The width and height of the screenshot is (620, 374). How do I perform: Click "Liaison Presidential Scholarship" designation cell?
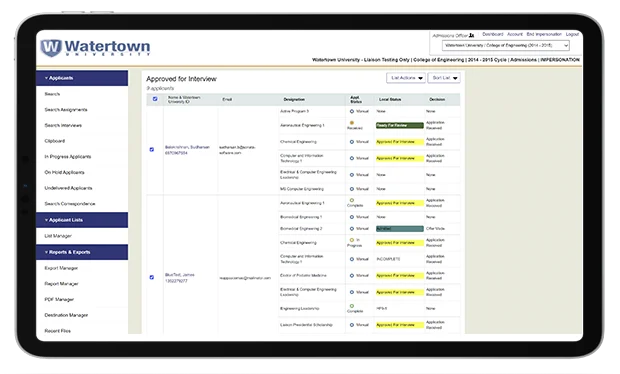pos(306,325)
